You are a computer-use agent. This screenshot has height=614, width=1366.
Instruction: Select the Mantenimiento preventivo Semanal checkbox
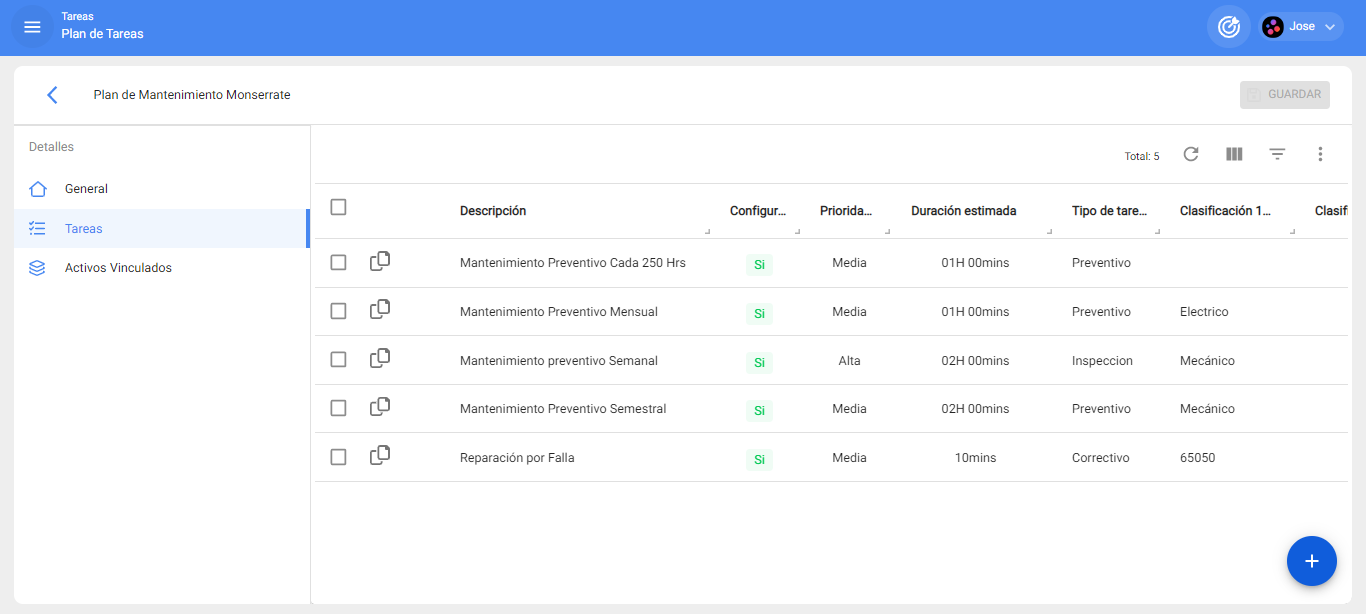338,359
